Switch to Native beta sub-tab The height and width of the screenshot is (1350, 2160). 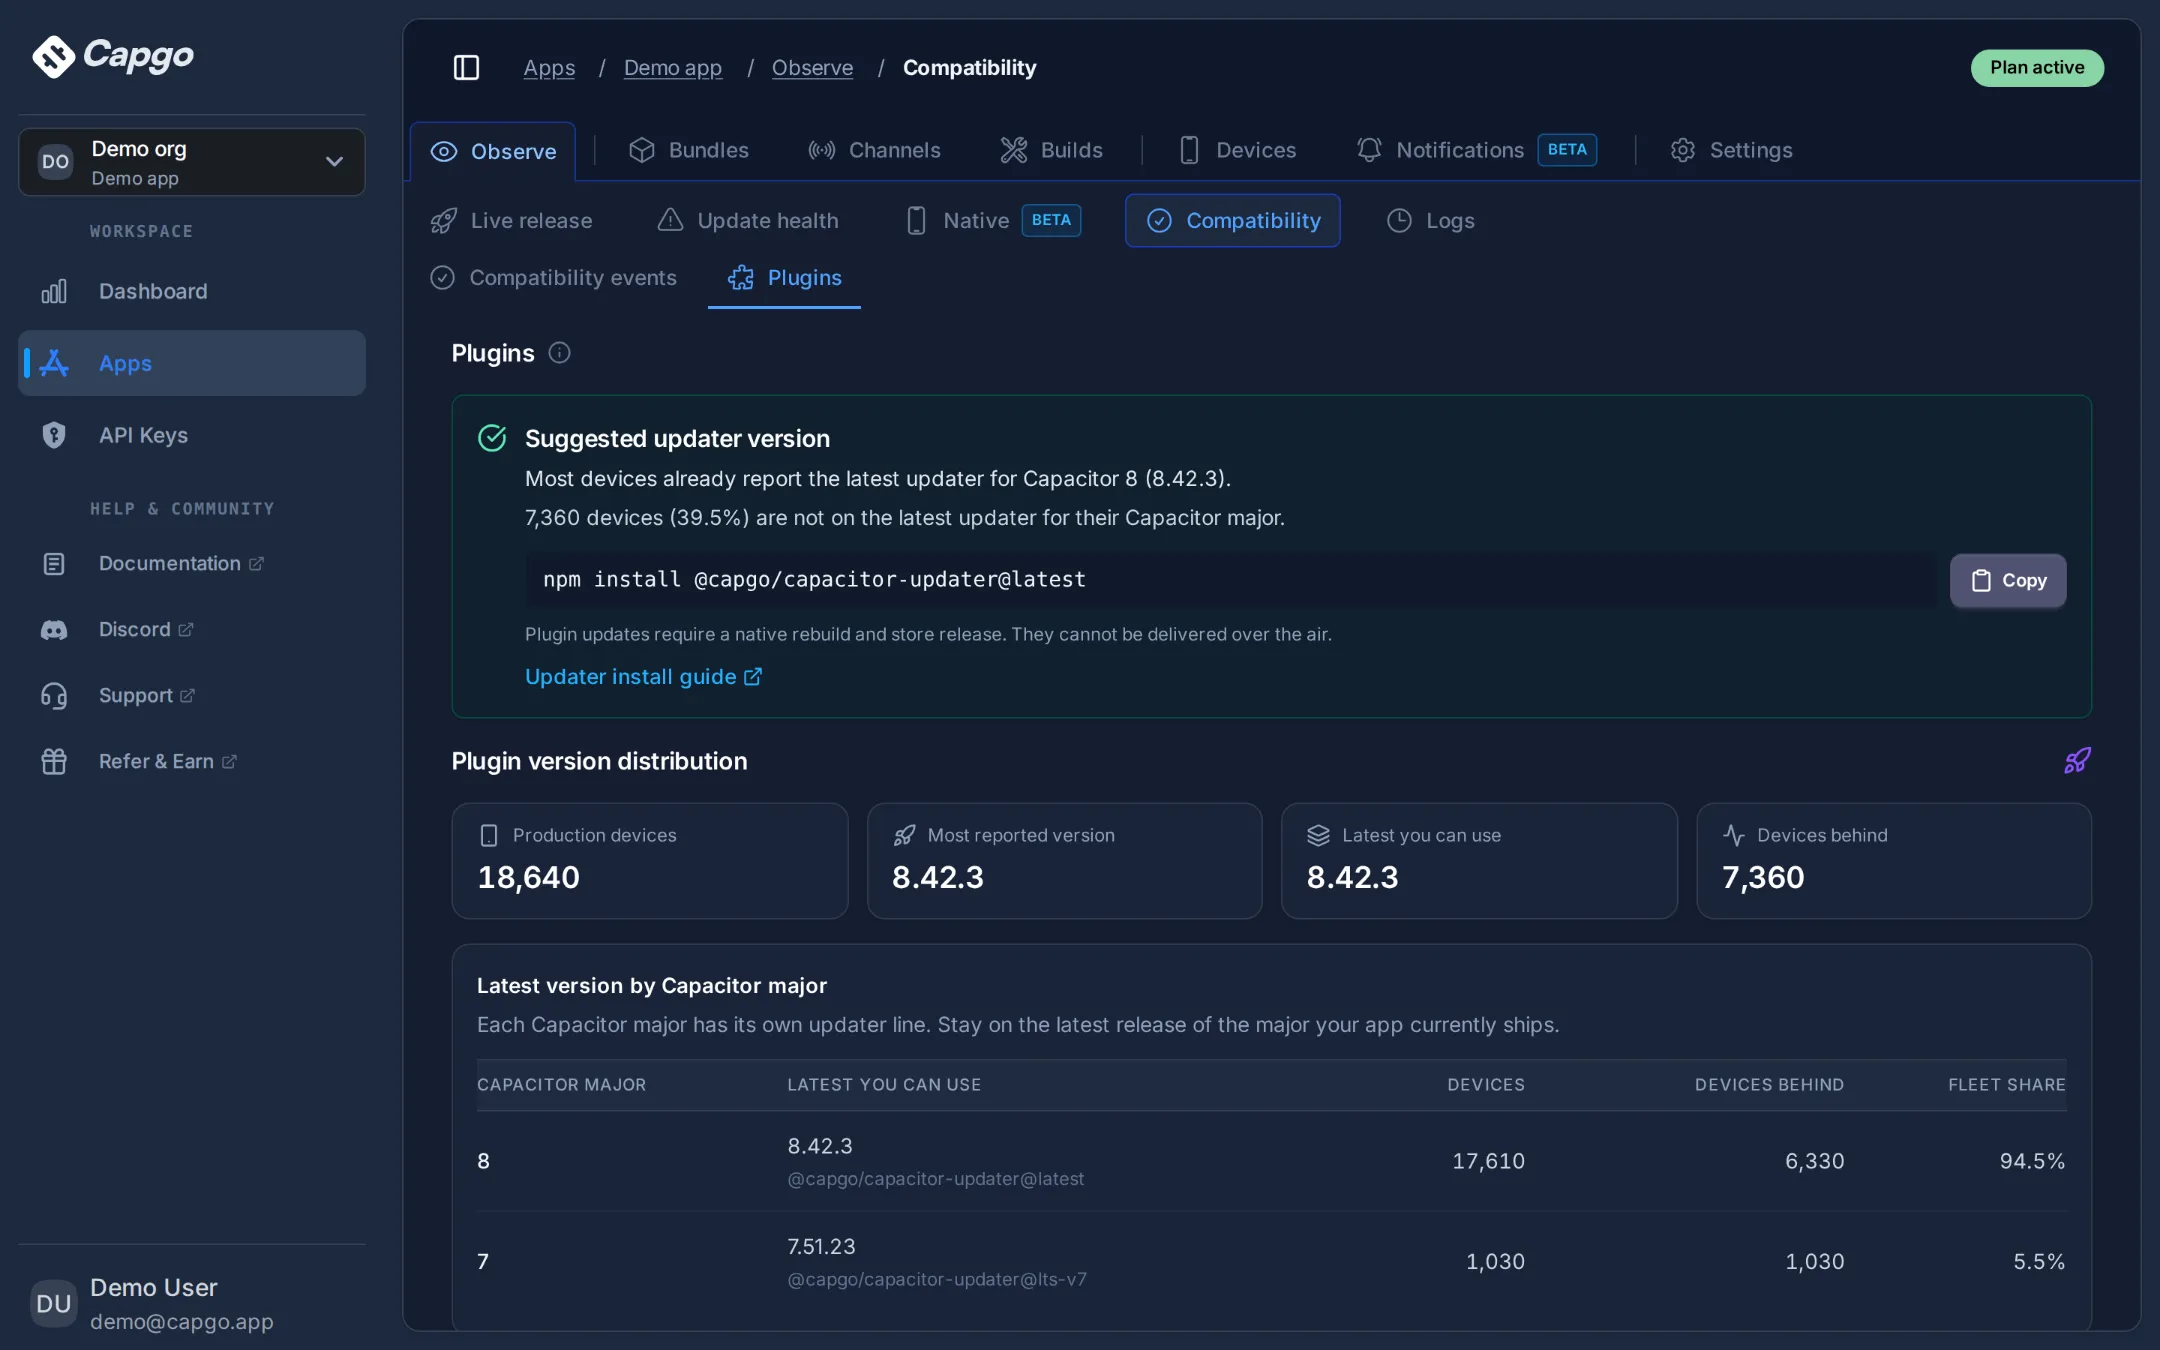992,220
